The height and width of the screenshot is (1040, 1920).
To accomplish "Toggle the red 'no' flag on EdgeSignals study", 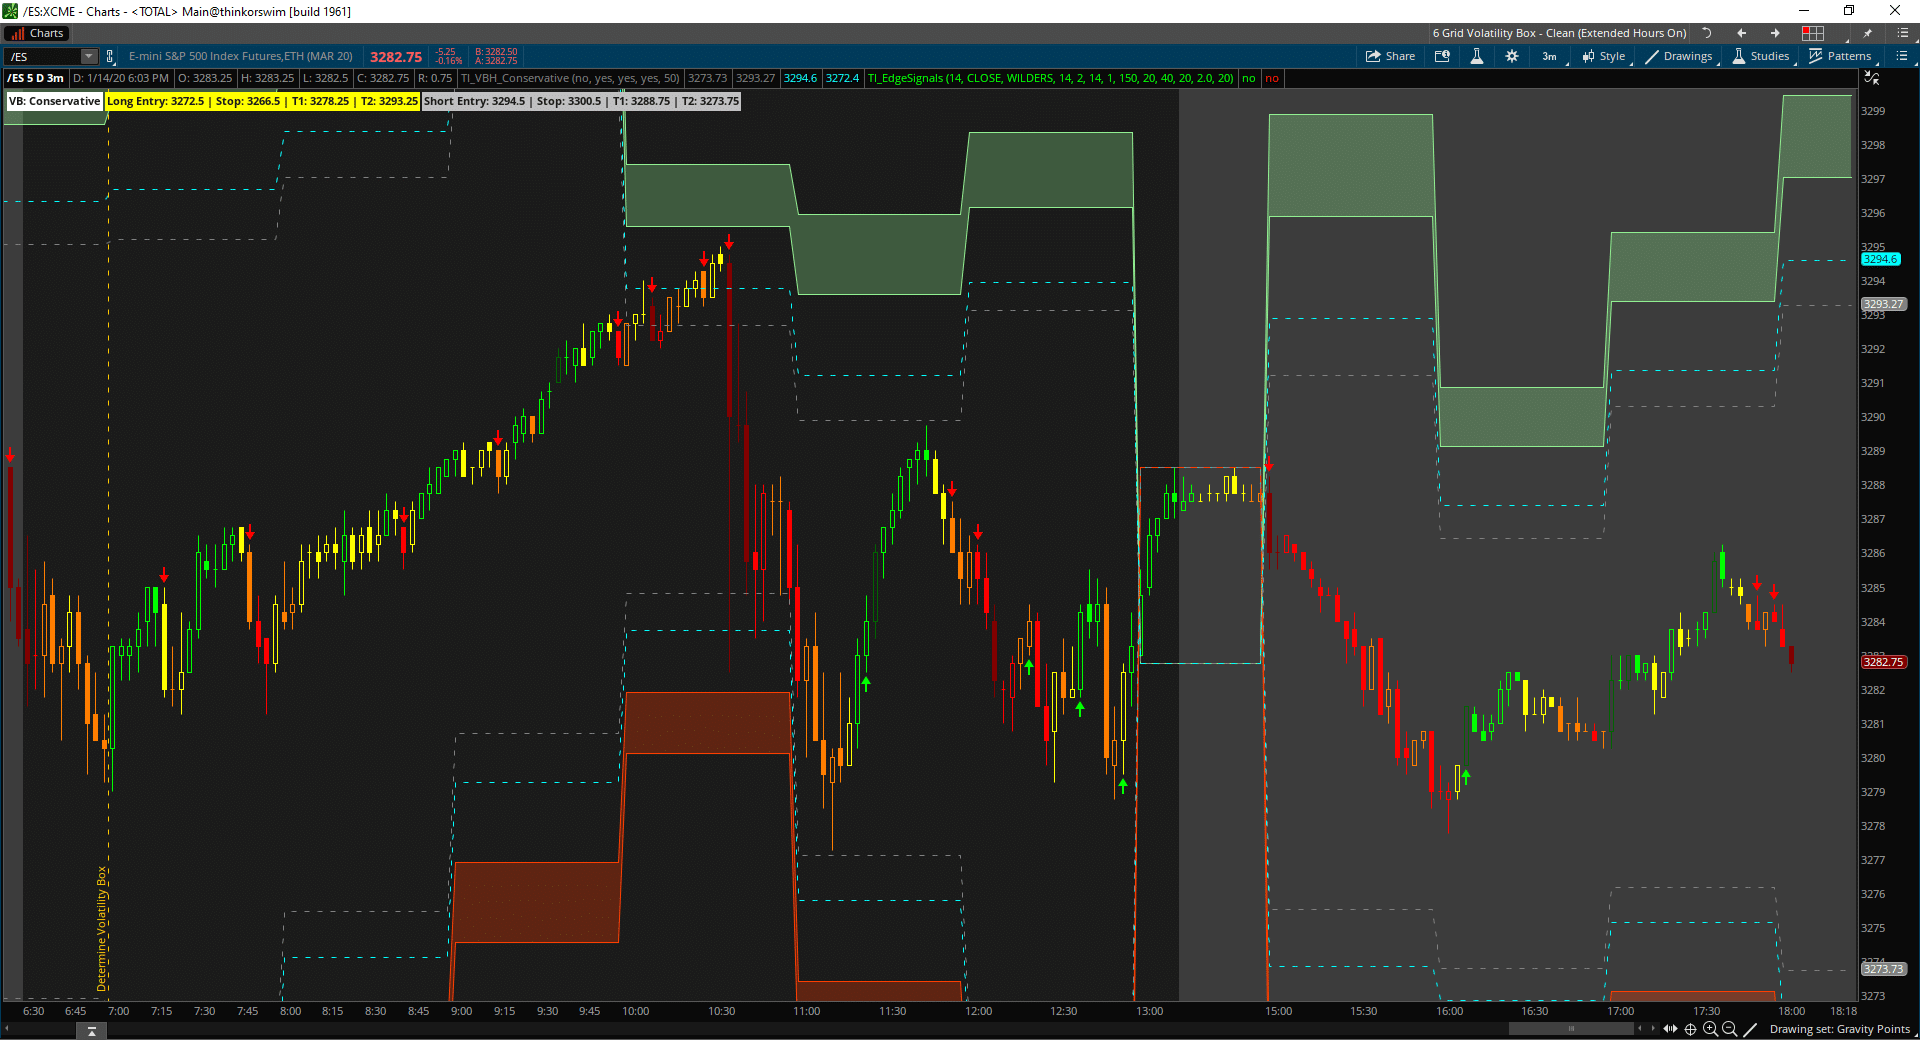I will pyautogui.click(x=1272, y=78).
